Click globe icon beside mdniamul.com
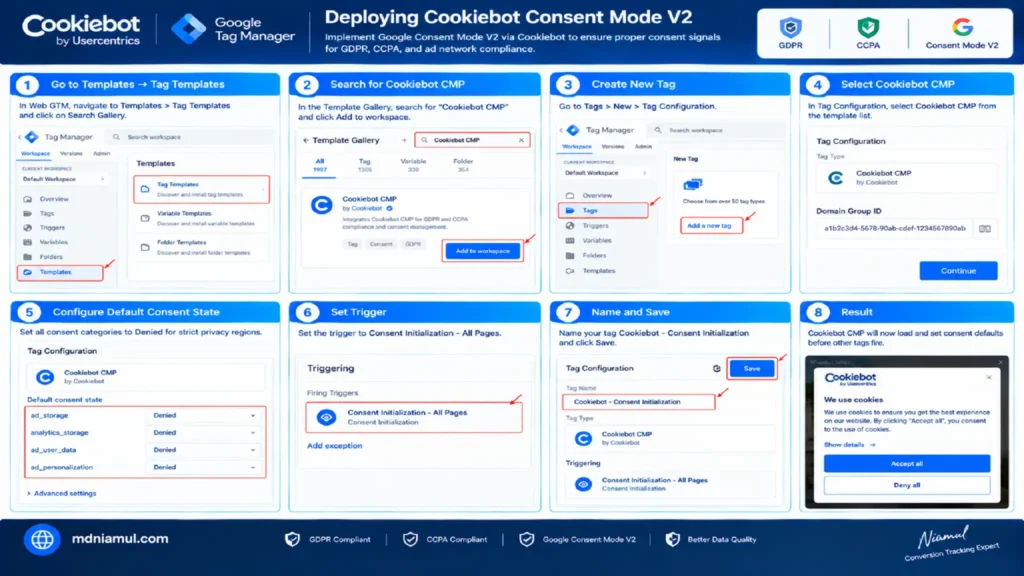The image size is (1024, 576). [42, 539]
